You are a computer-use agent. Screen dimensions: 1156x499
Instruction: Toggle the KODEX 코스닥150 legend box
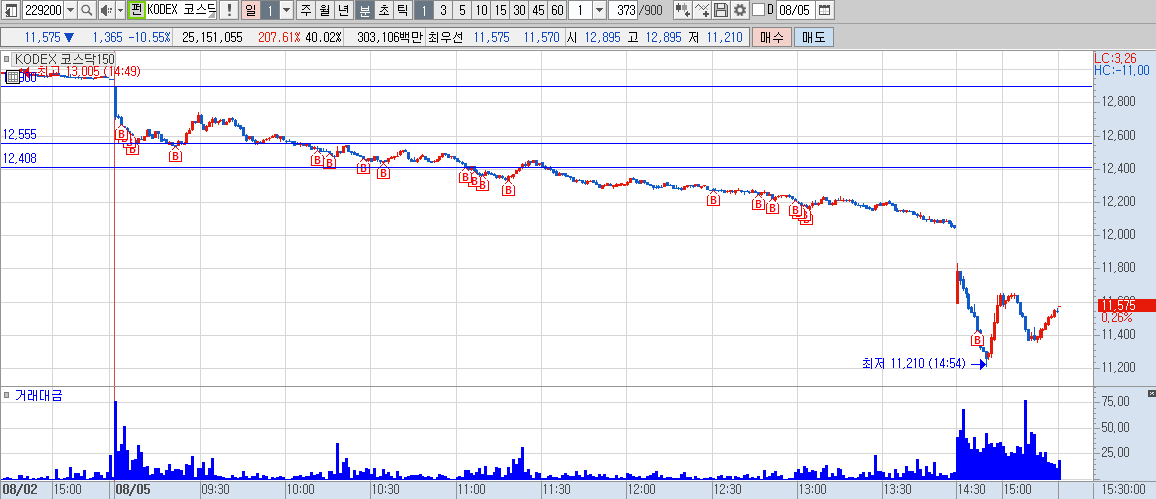[59, 59]
